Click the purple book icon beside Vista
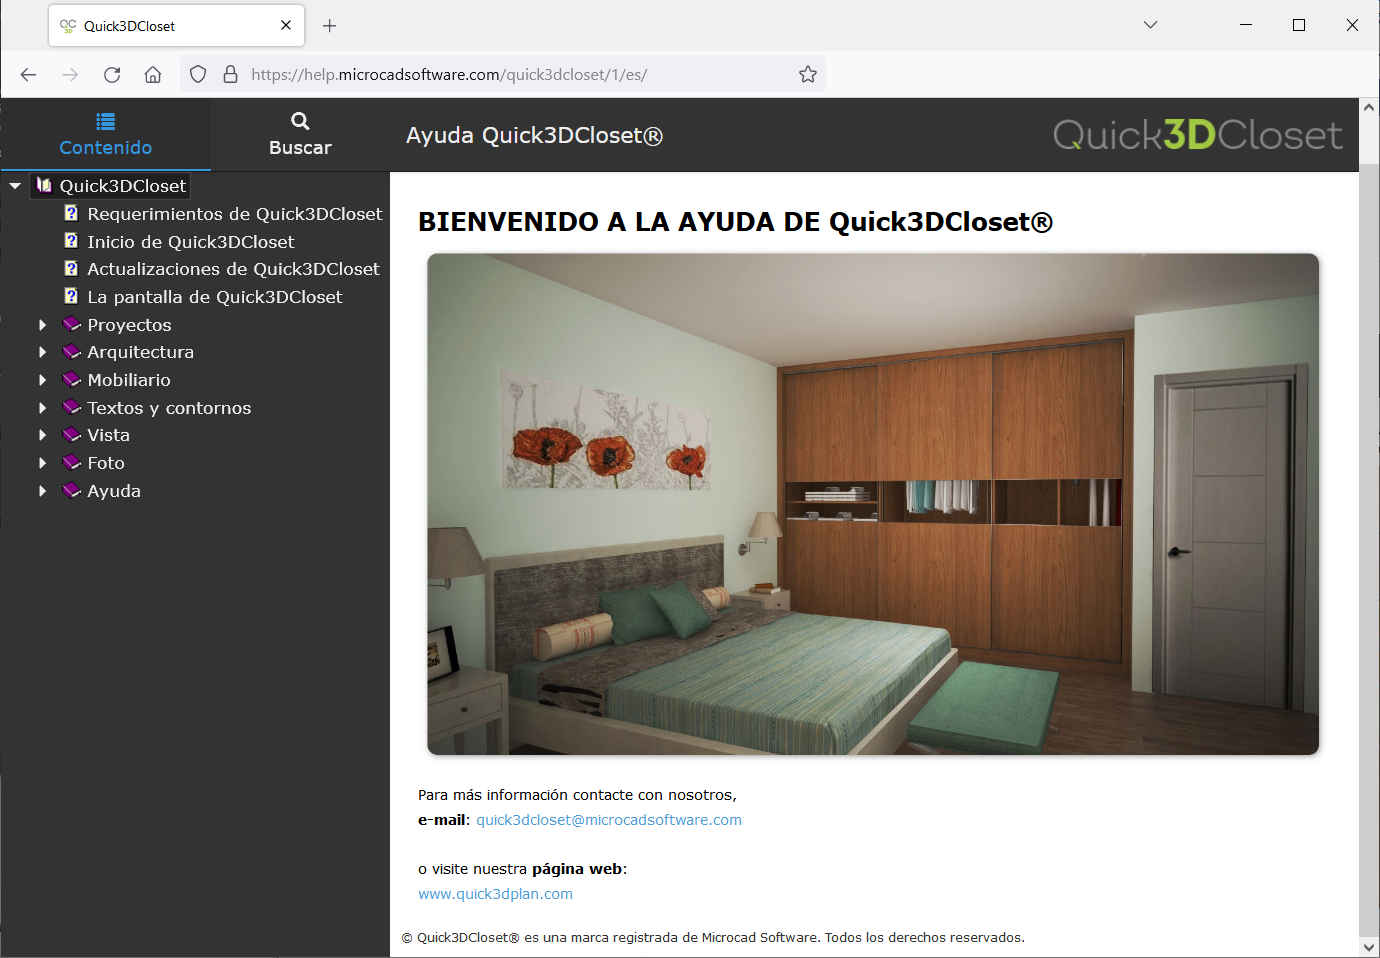1380x958 pixels. pos(72,434)
